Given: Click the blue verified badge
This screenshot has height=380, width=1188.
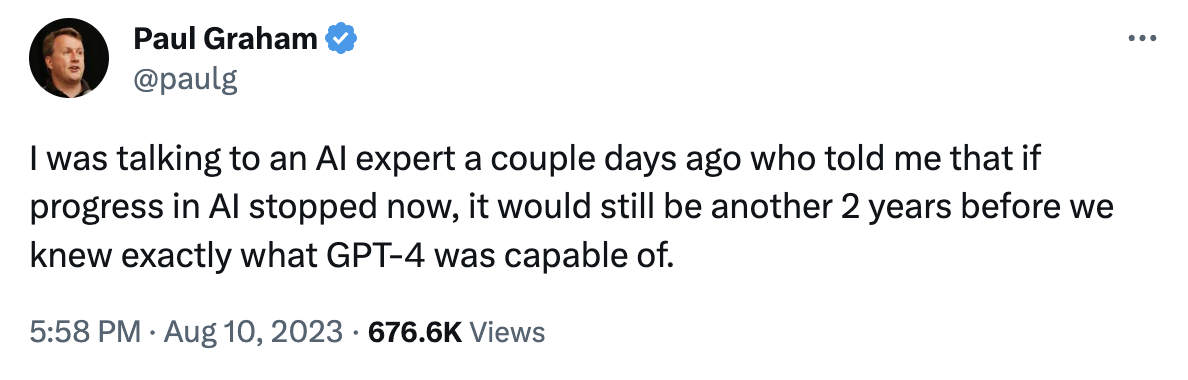Looking at the screenshot, I should (341, 39).
